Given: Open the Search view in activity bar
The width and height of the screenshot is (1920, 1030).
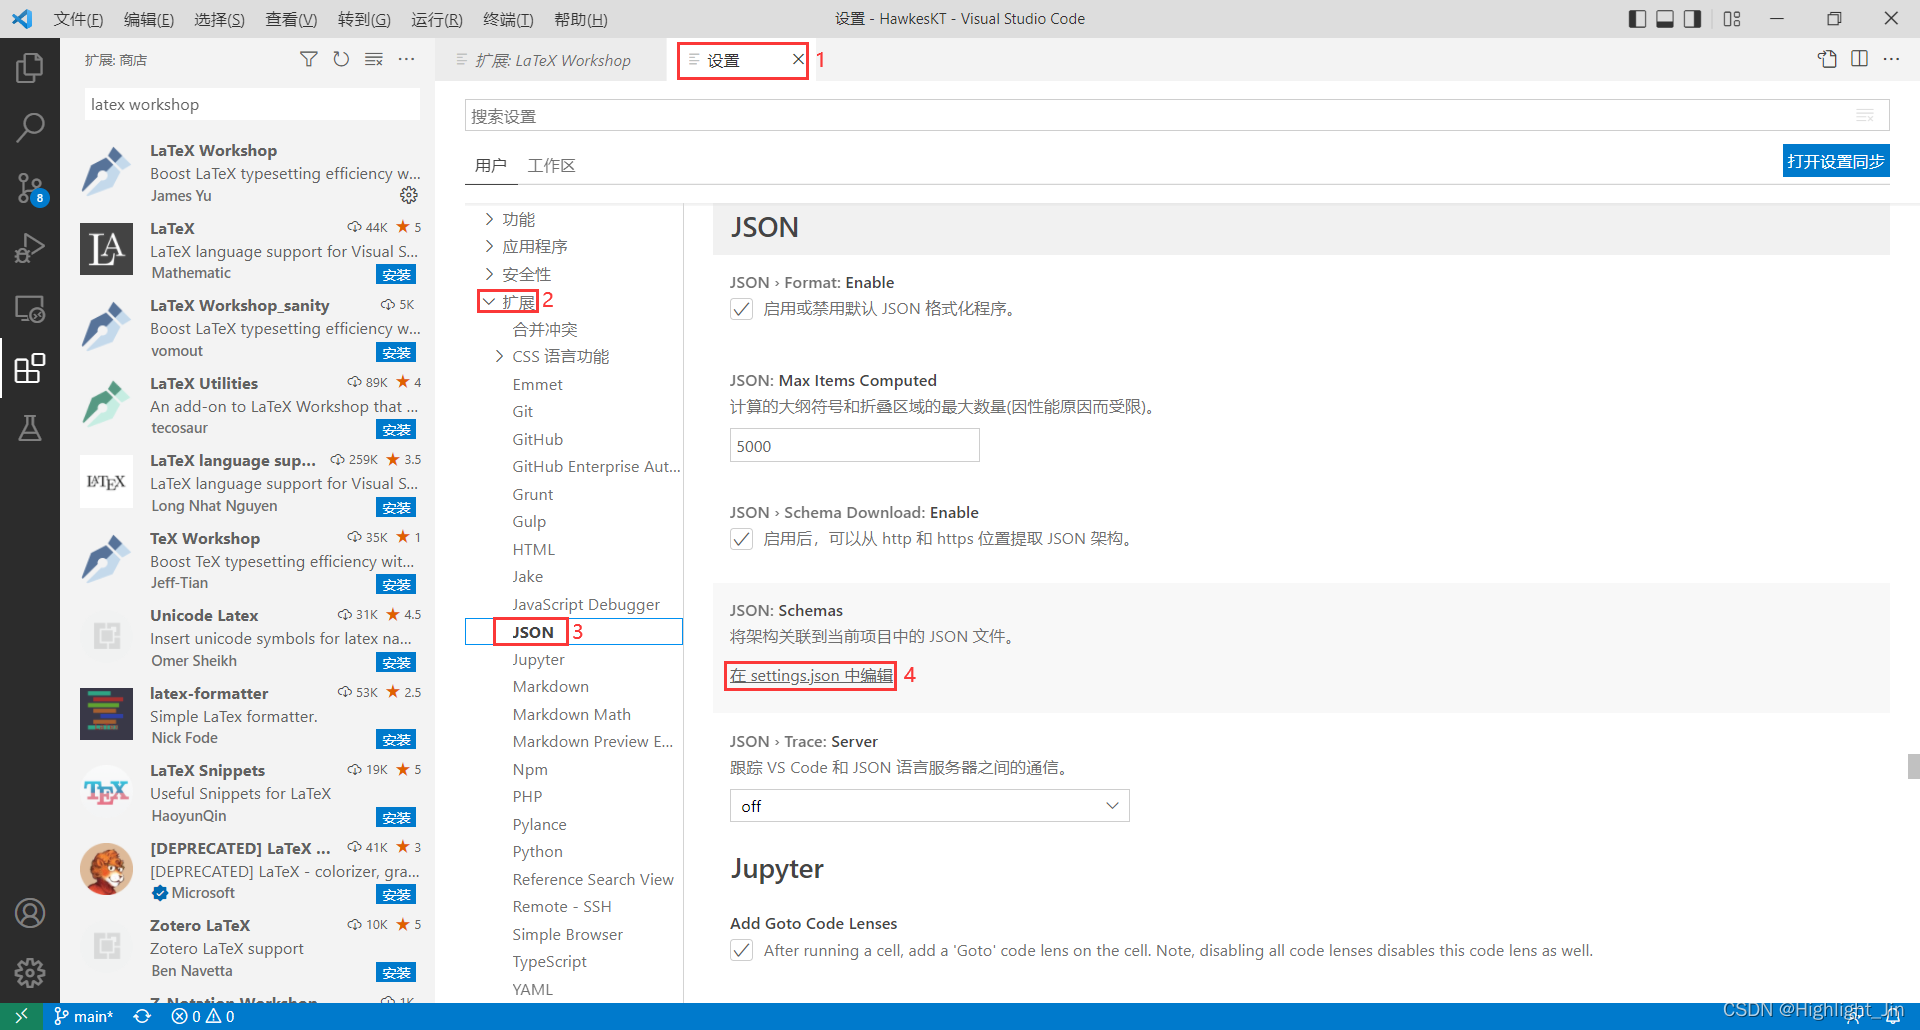Looking at the screenshot, I should pos(30,127).
